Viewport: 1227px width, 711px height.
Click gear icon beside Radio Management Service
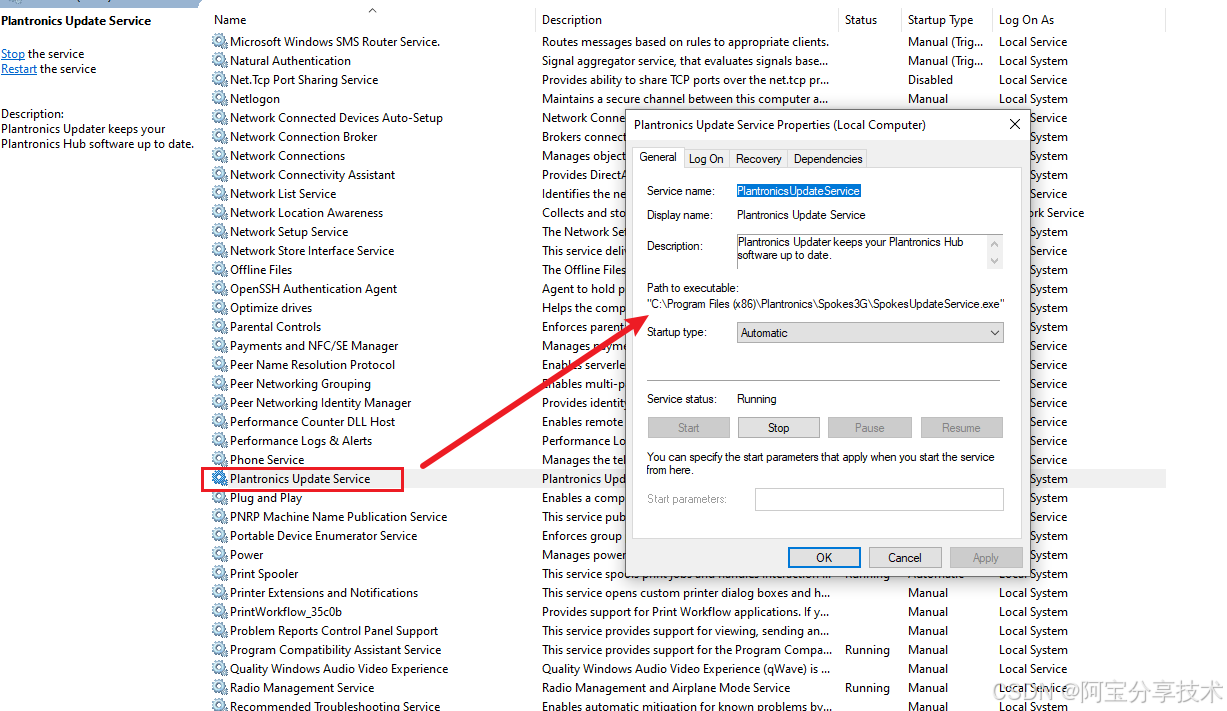tap(220, 688)
